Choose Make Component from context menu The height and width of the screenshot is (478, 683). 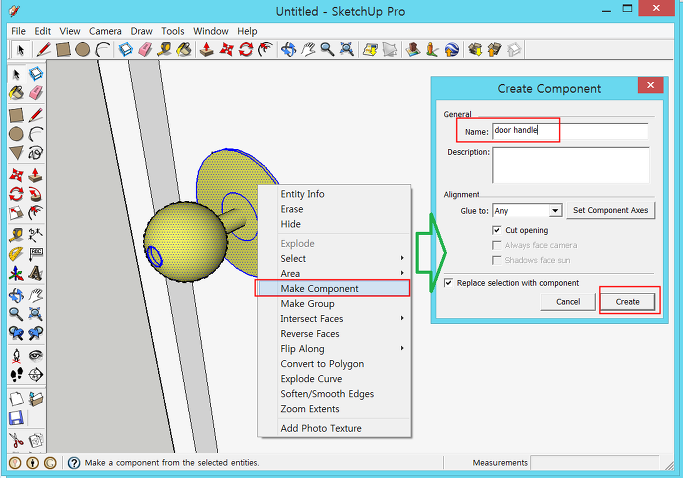334,288
